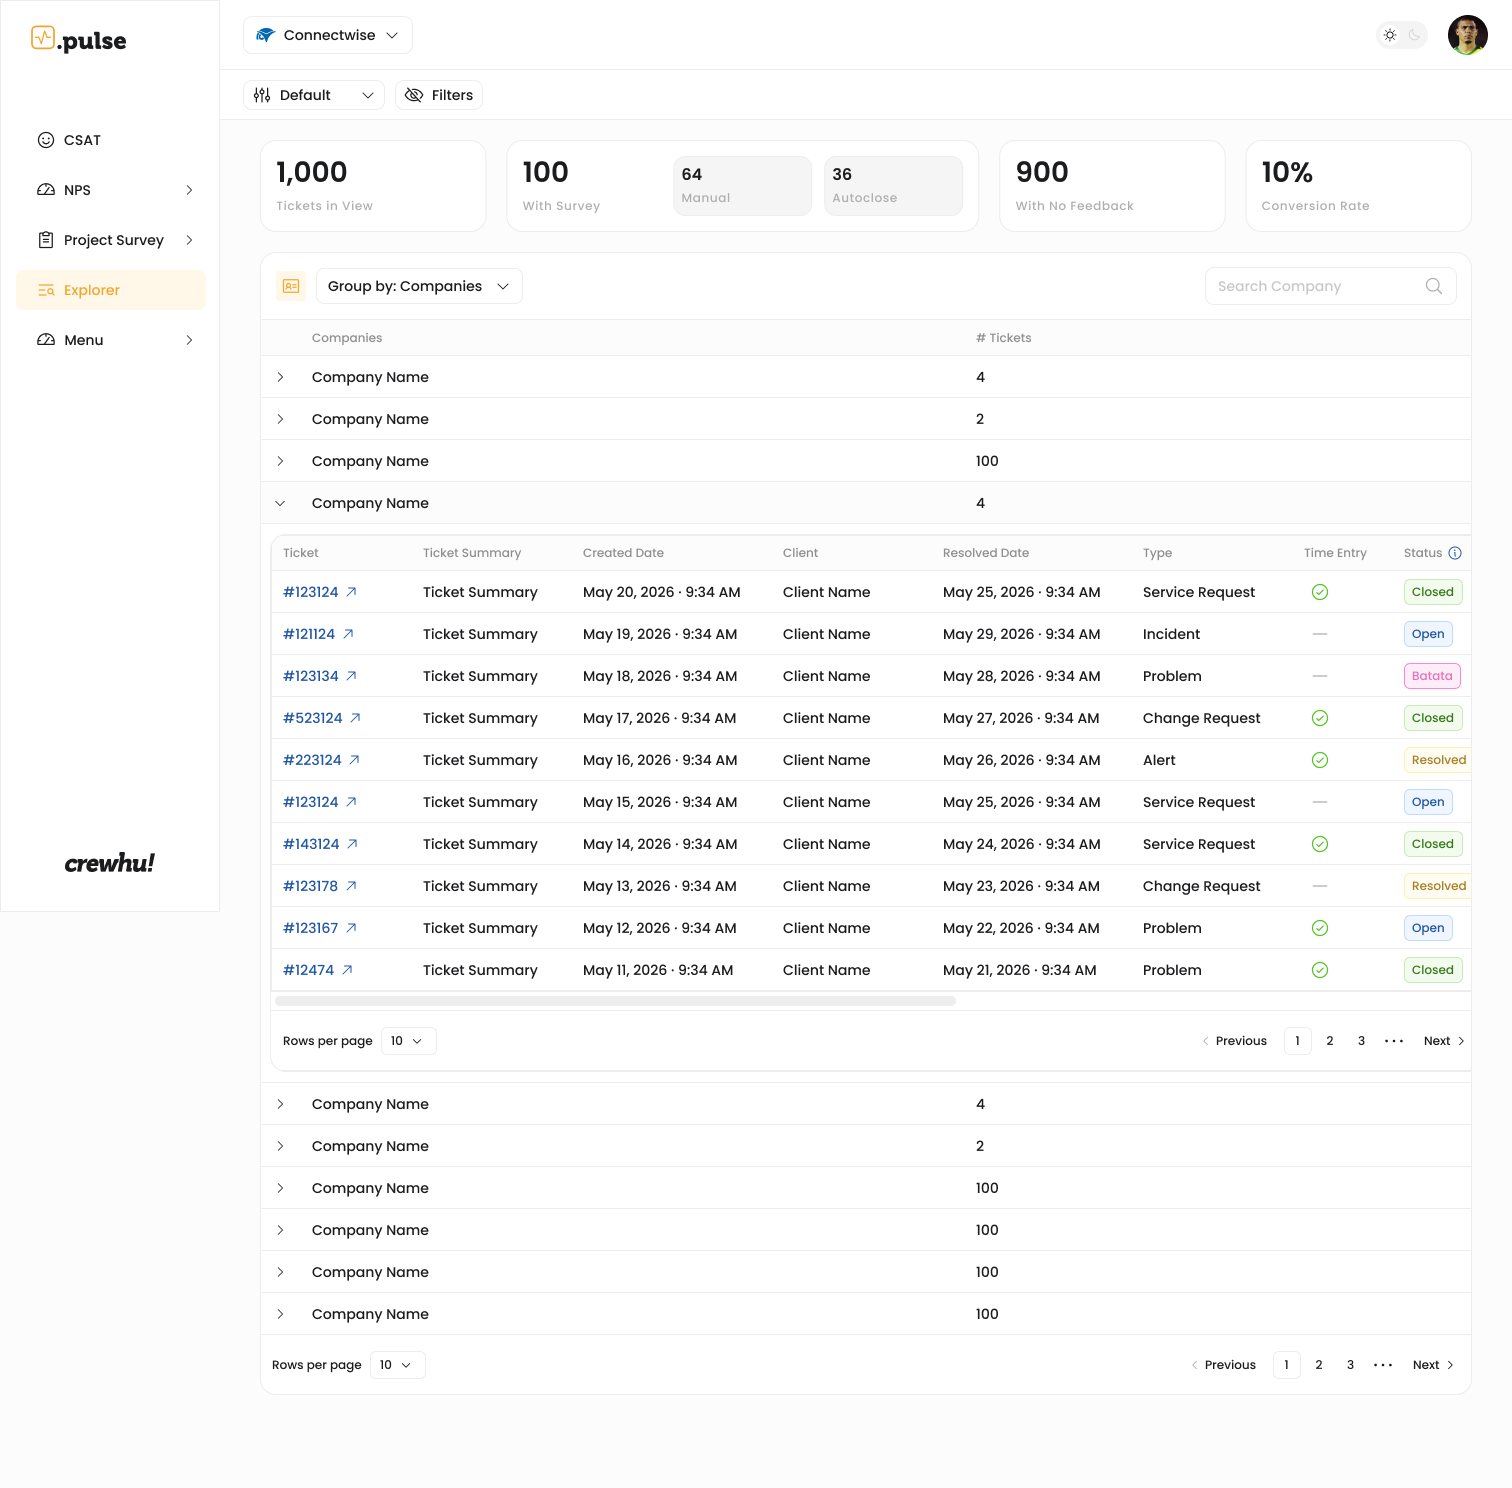The width and height of the screenshot is (1512, 1488).
Task: Expand the Menu sidebar item
Action: pyautogui.click(x=111, y=340)
